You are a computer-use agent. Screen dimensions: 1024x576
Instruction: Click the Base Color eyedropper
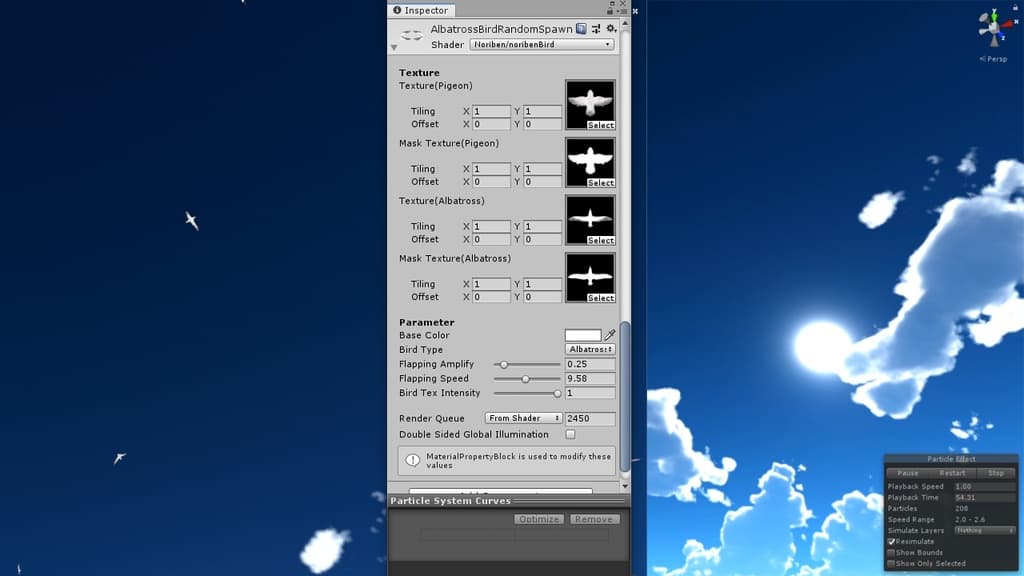tap(610, 335)
